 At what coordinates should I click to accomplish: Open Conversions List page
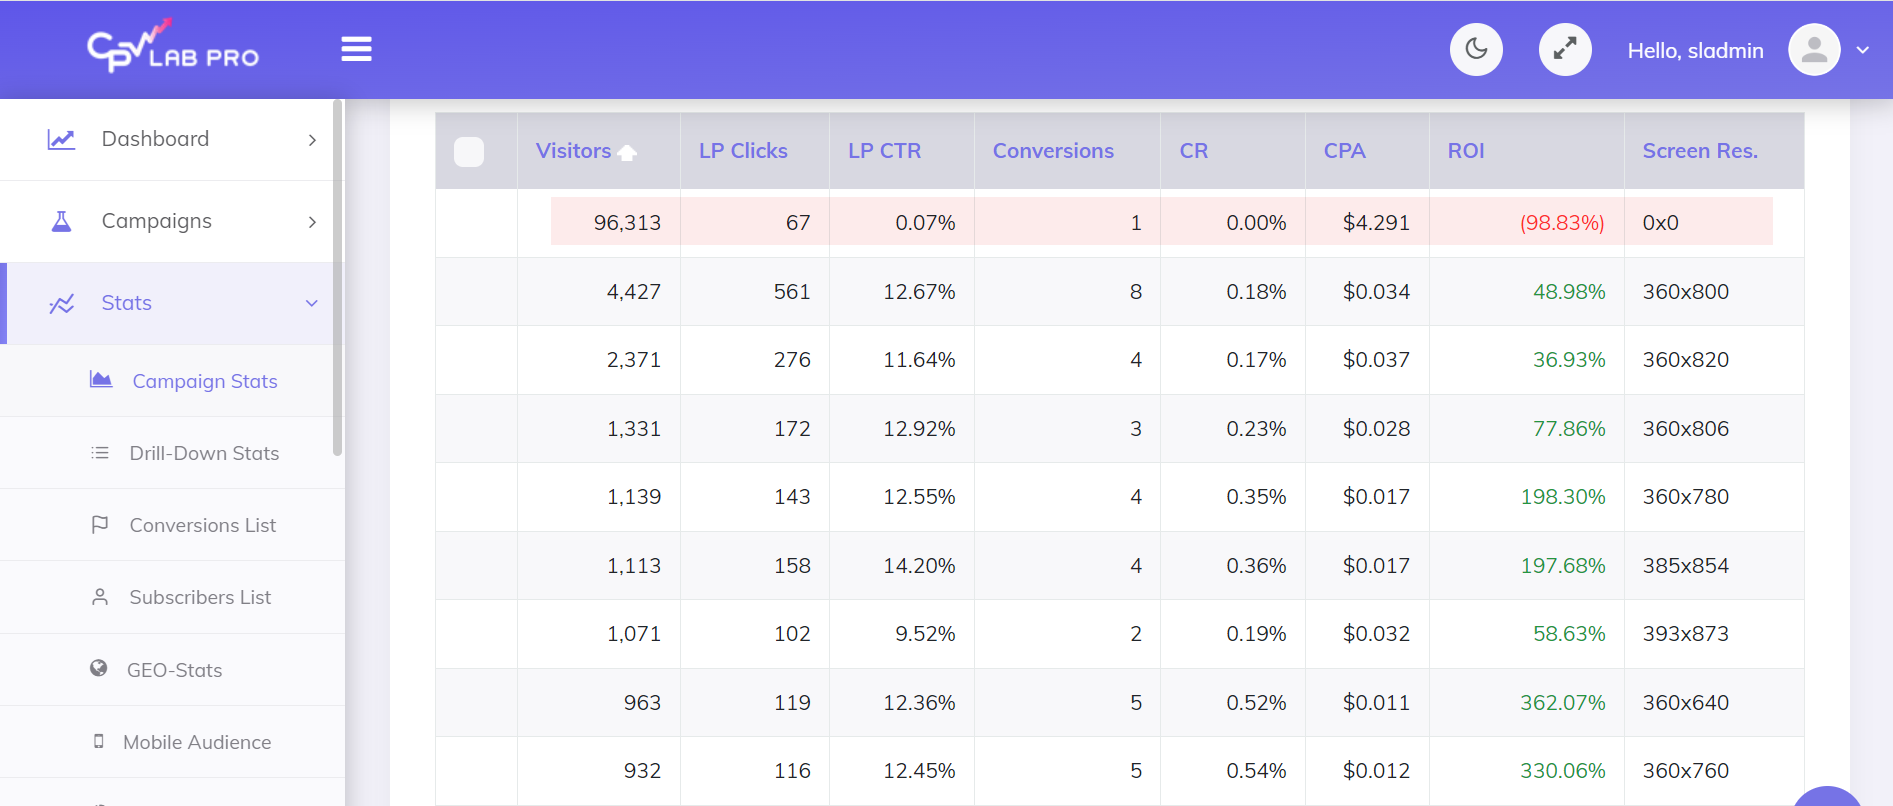pos(203,525)
